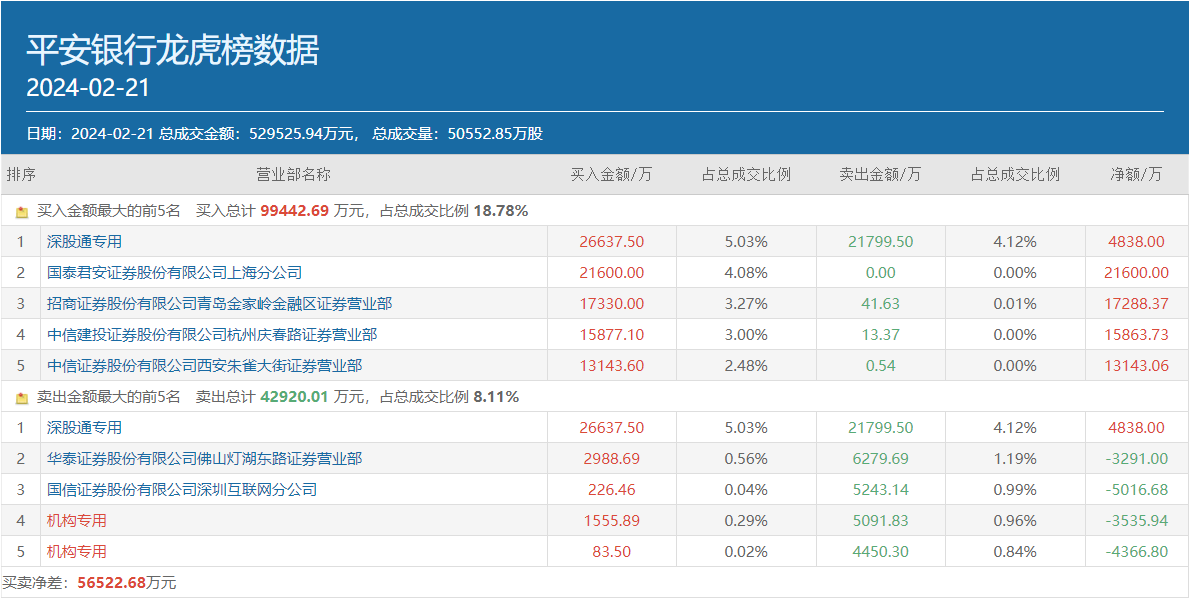
Task: Open 机构专用 link with net amount -4366.80
Action: tap(76, 552)
